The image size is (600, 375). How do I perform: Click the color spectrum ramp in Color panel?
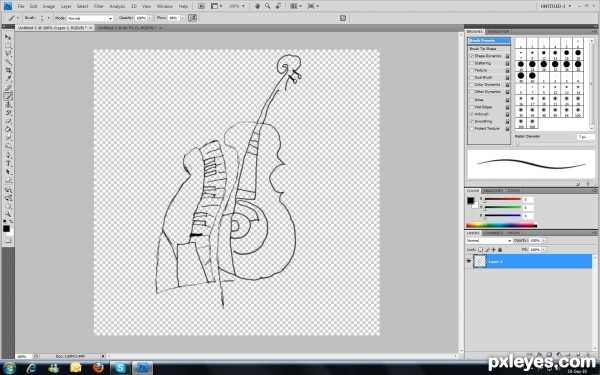[x=501, y=225]
